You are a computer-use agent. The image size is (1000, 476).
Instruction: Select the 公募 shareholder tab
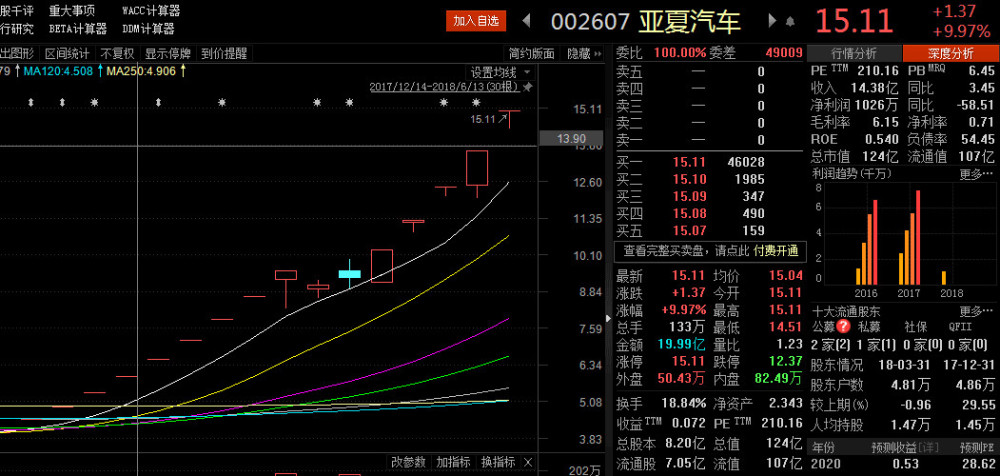pos(823,327)
